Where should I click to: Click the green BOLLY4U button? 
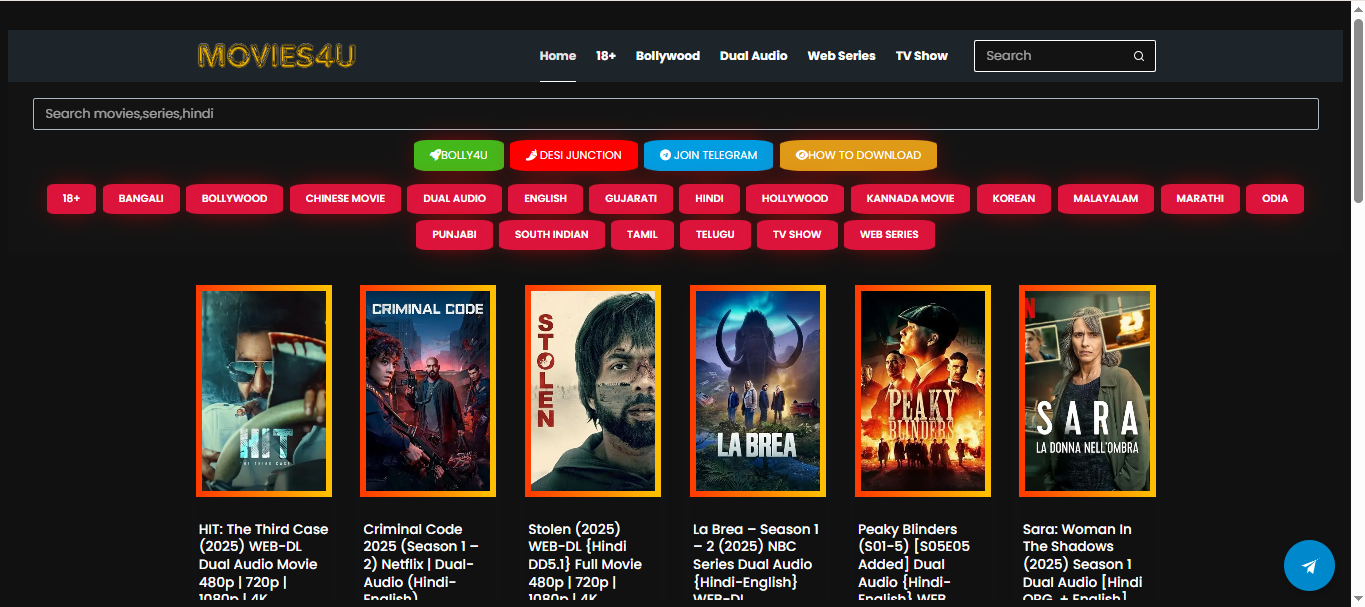click(x=459, y=155)
